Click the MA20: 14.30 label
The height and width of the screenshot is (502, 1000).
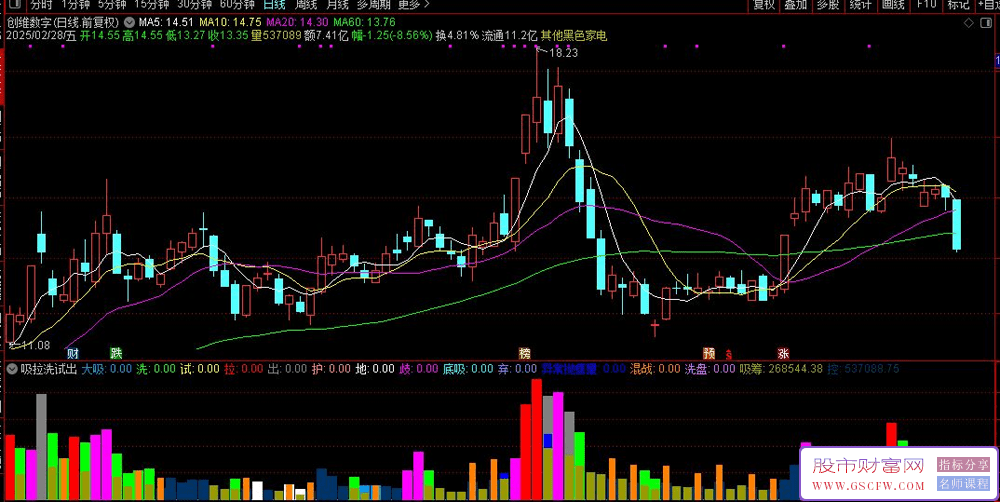(298, 22)
